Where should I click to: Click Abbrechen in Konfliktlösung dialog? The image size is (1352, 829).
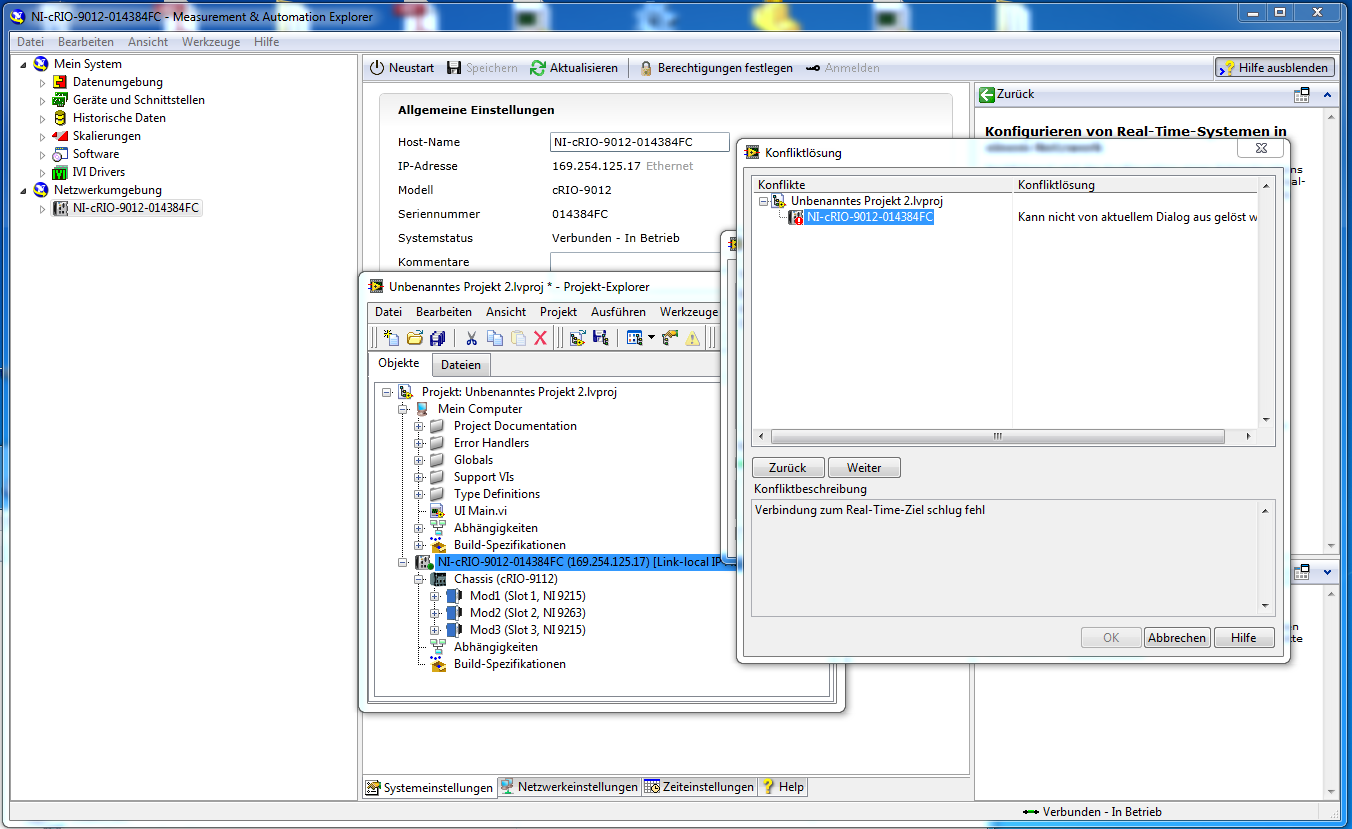pyautogui.click(x=1177, y=638)
